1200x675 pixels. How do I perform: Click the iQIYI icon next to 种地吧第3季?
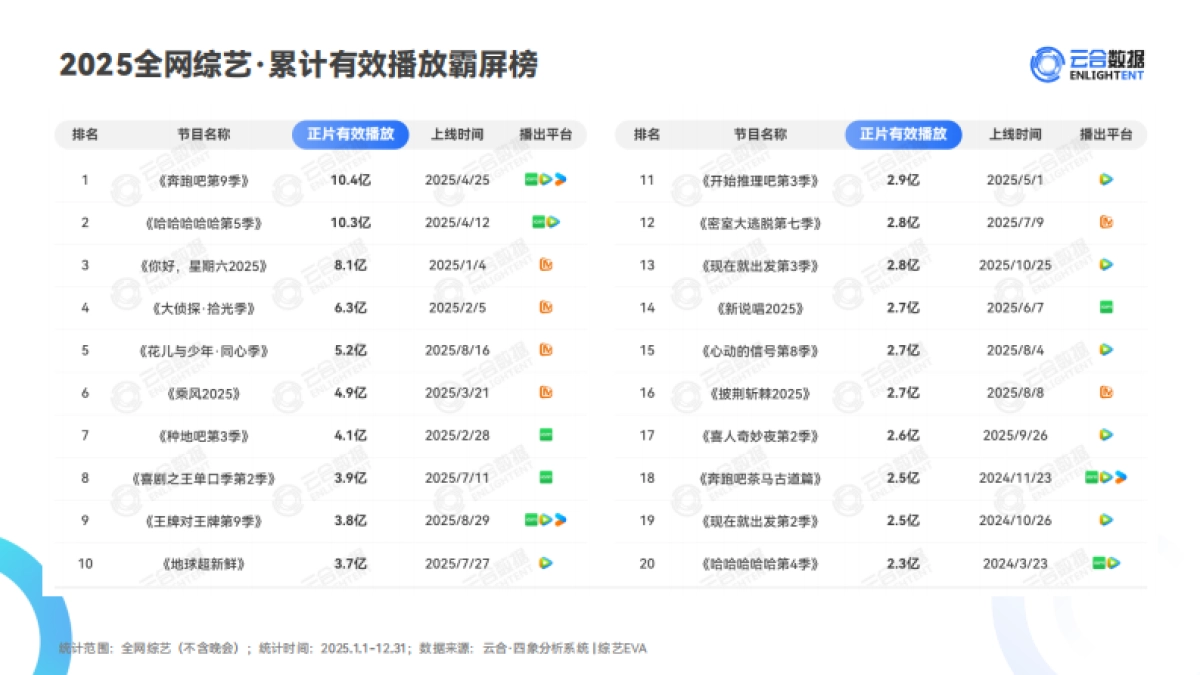[545, 436]
